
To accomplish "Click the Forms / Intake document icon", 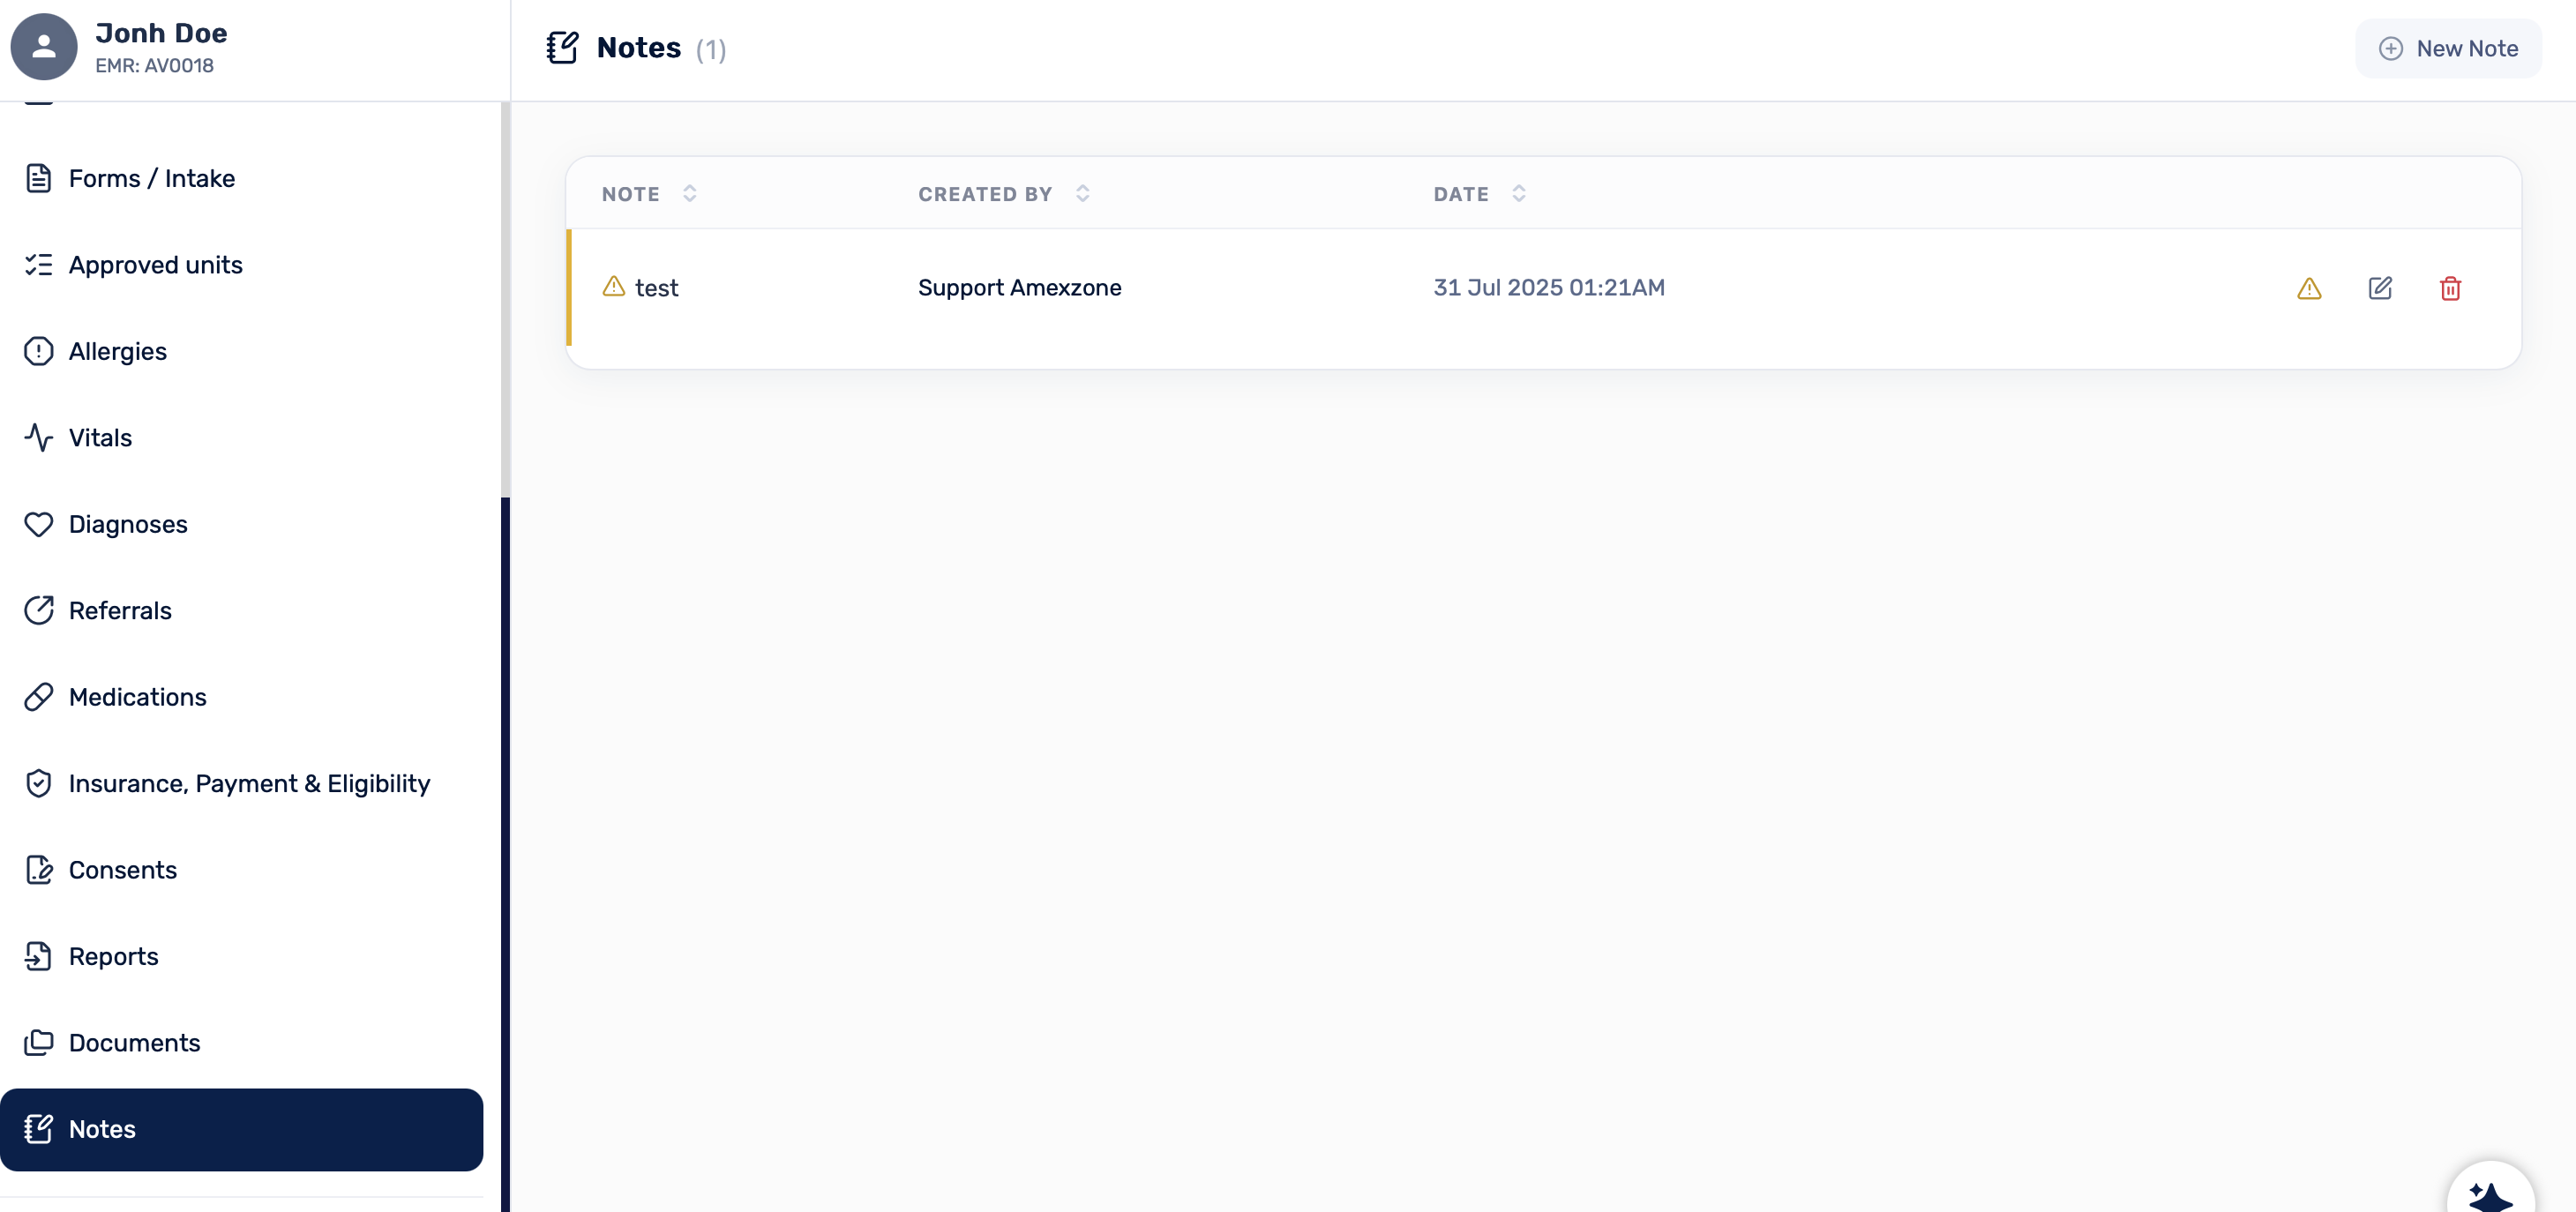I will click(38, 178).
